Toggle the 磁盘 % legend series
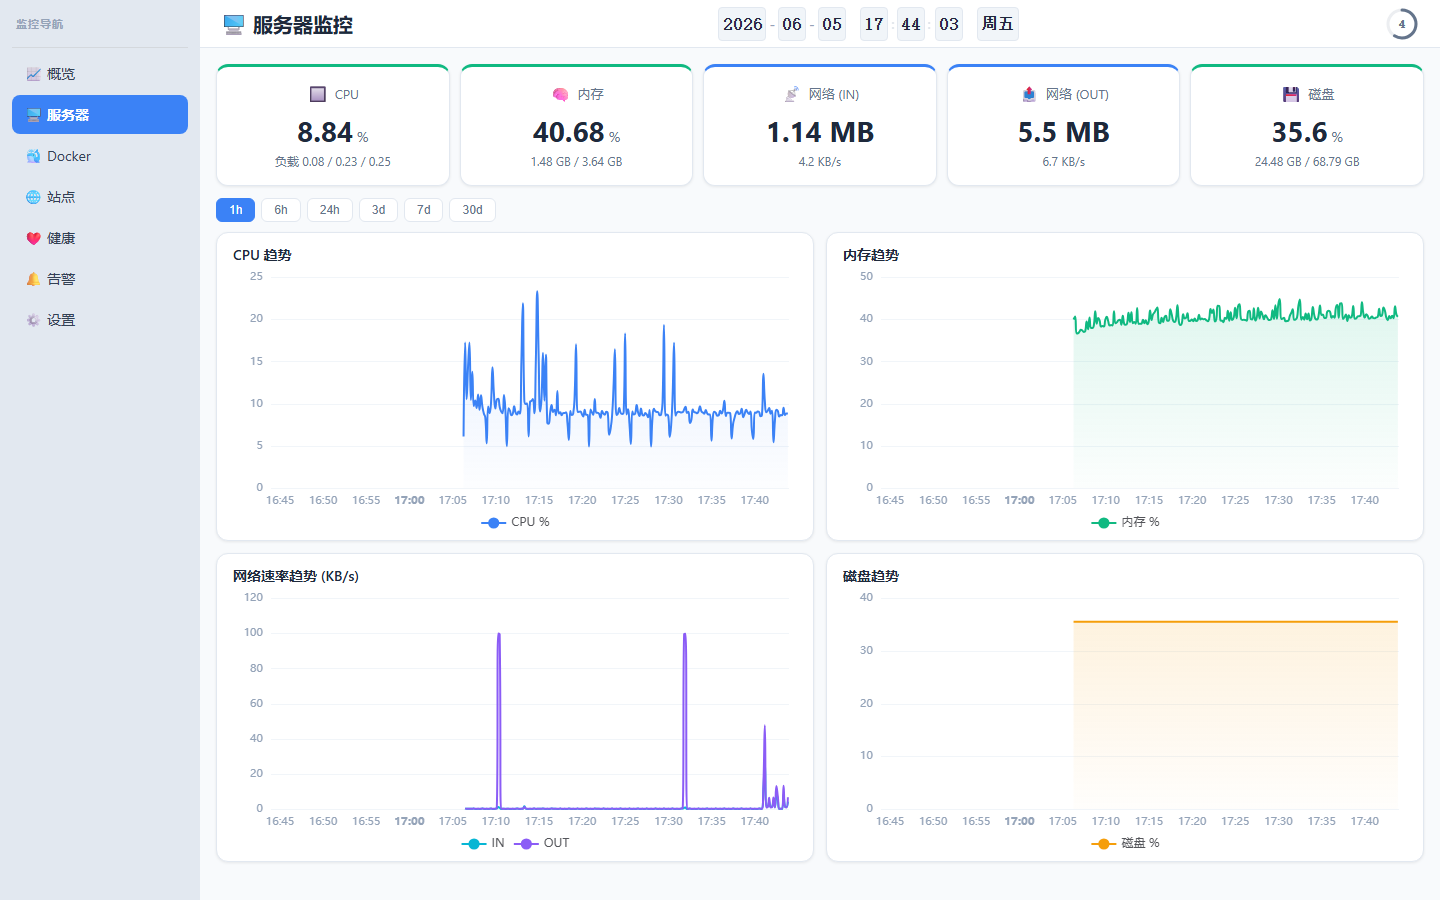The height and width of the screenshot is (900, 1440). coord(1125,843)
